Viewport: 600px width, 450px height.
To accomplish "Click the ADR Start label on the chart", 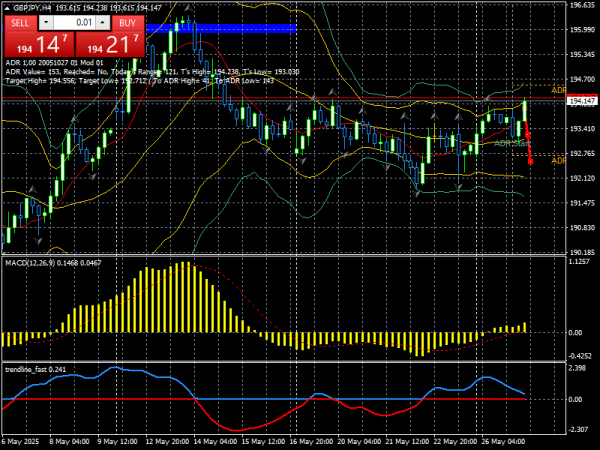I will point(512,143).
